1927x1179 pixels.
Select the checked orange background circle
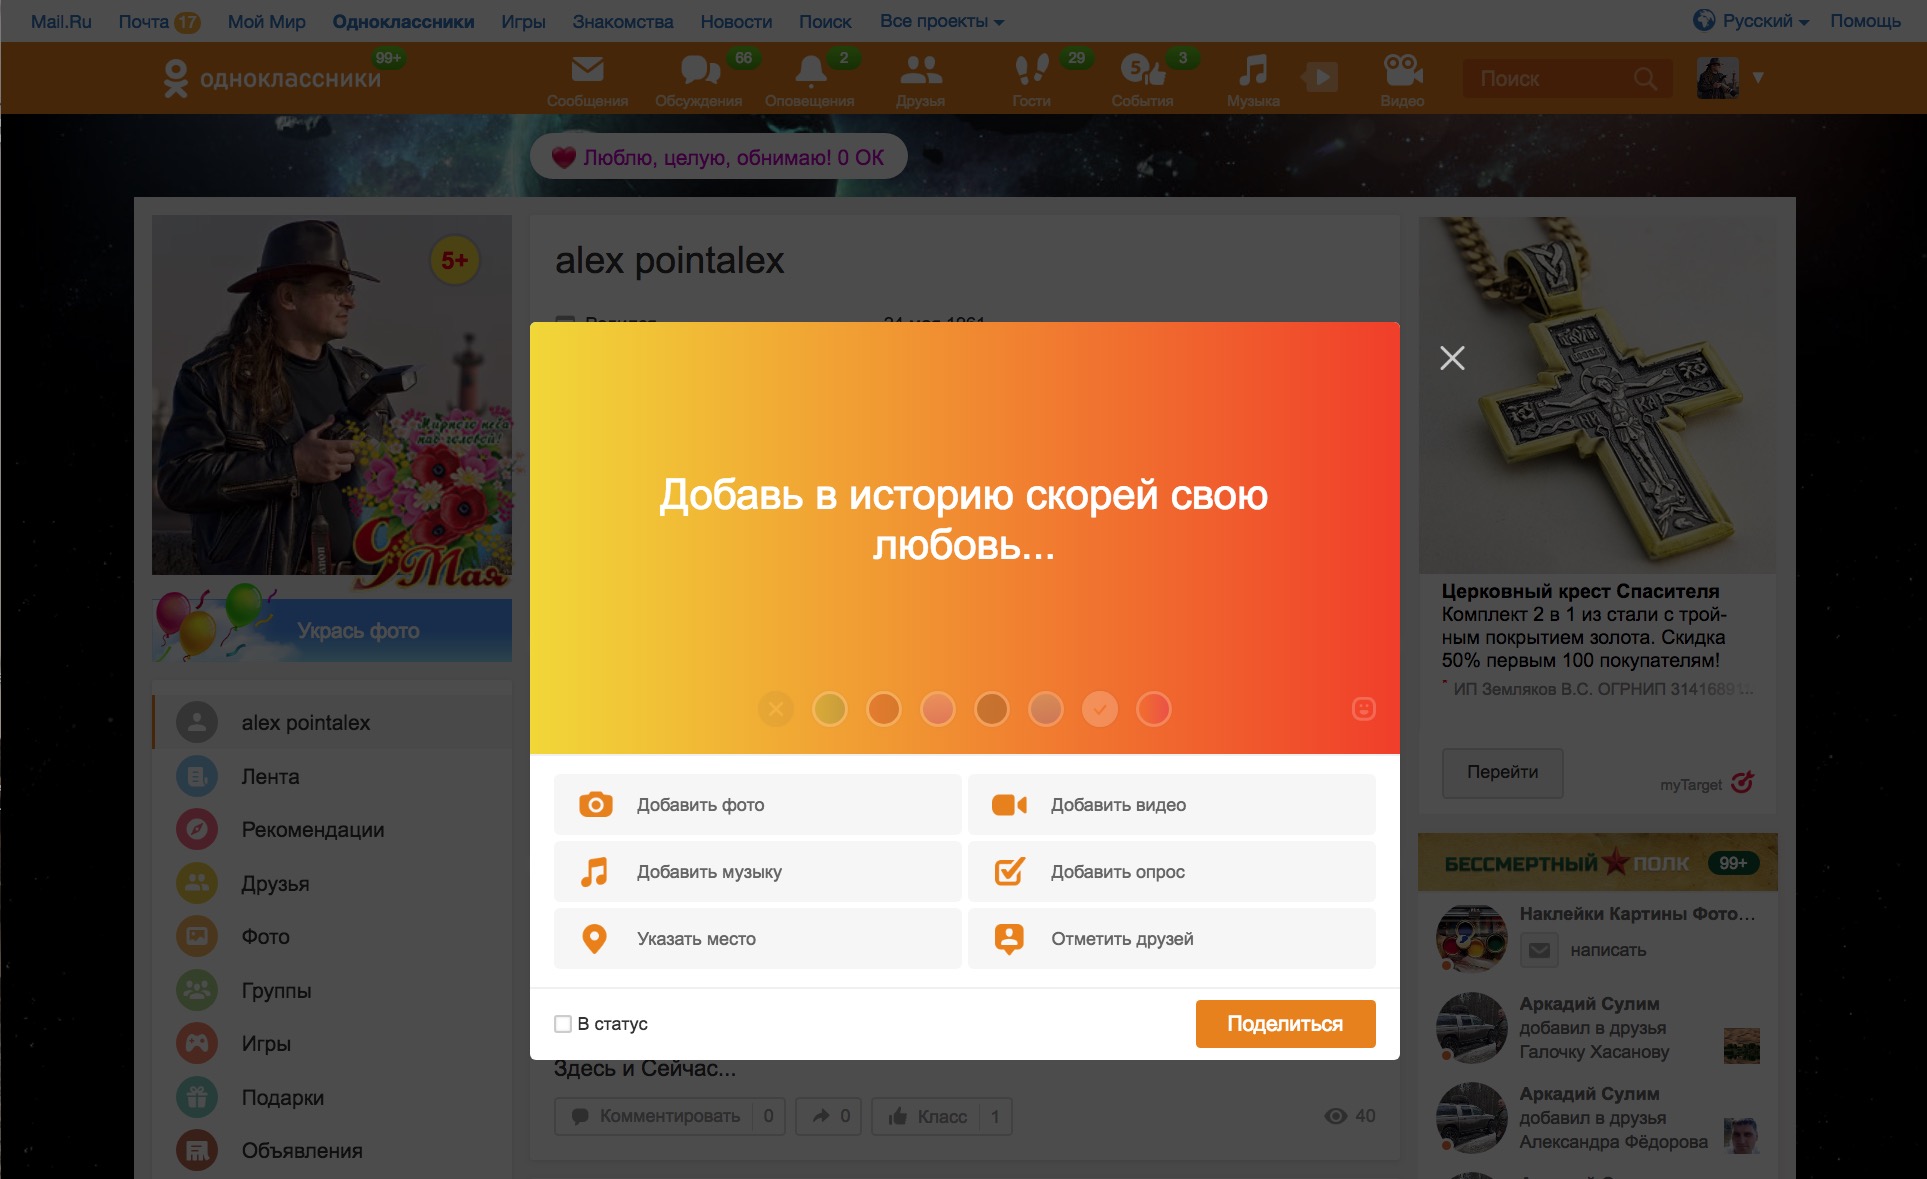tap(1100, 709)
